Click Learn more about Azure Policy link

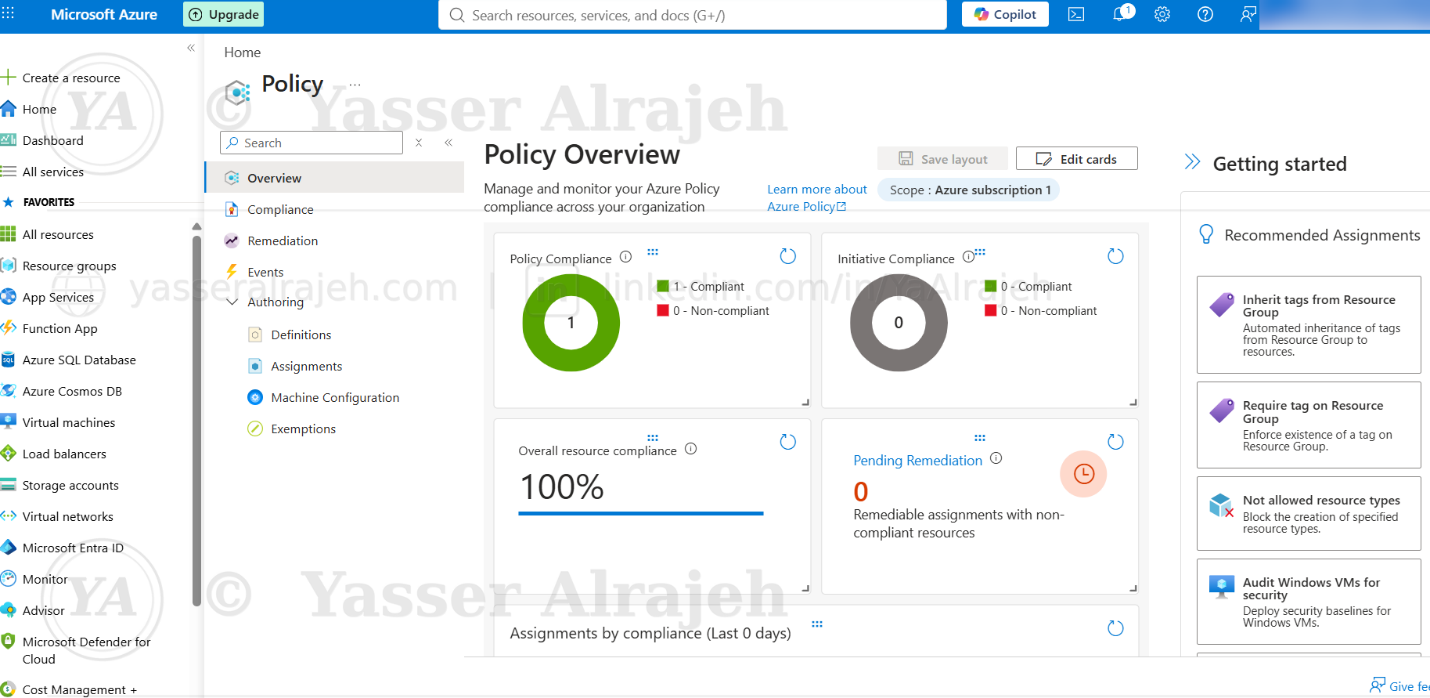click(817, 198)
